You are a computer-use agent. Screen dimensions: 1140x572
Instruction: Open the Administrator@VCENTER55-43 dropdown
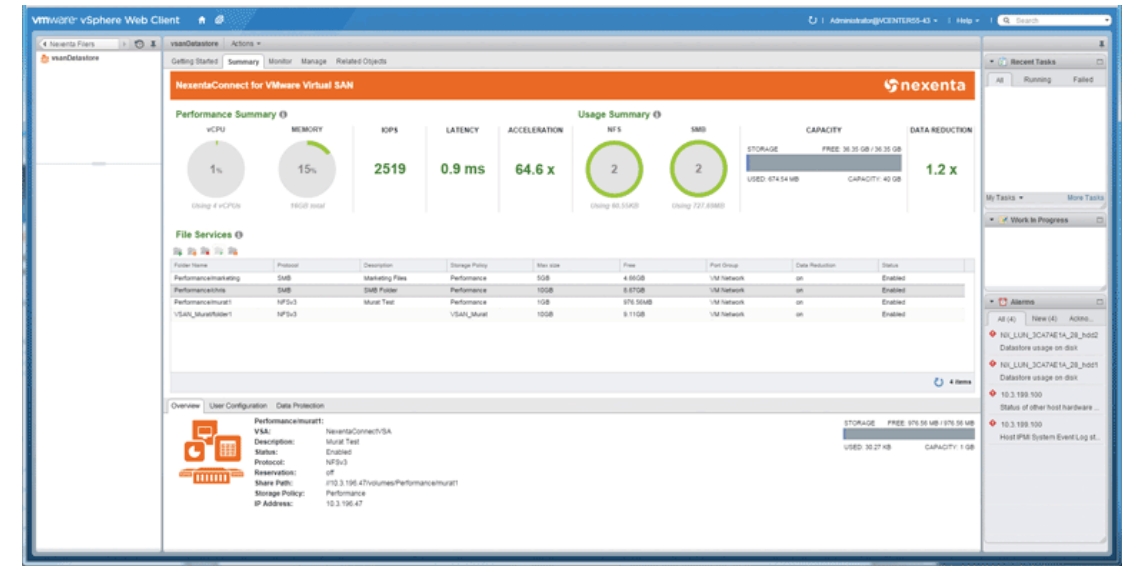pos(883,20)
